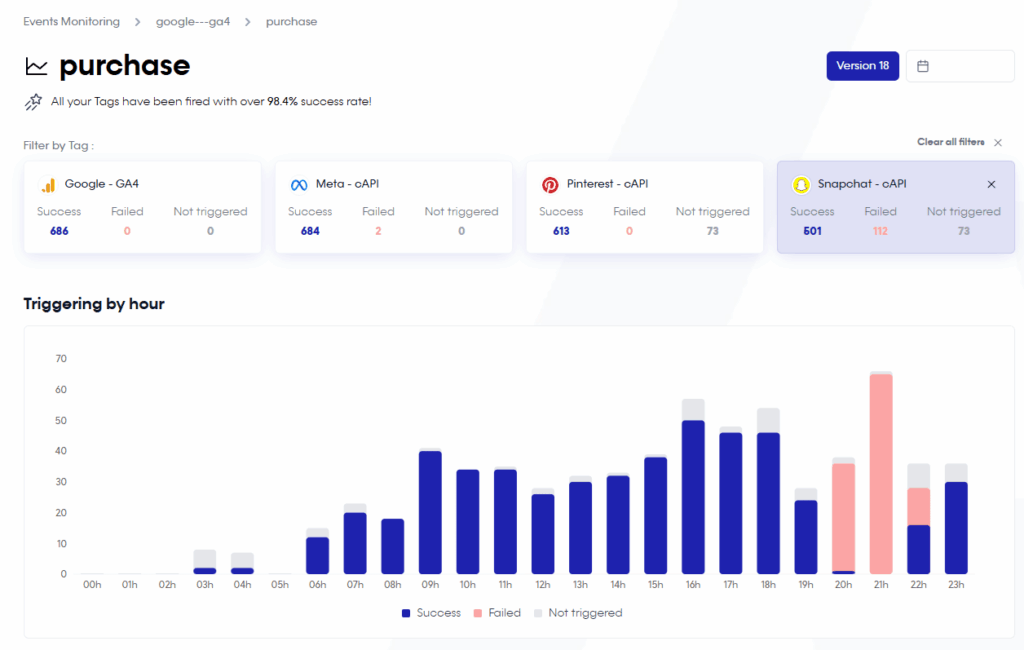Click the Pinterest cAPI logo icon
Image resolution: width=1024 pixels, height=650 pixels.
click(x=550, y=185)
